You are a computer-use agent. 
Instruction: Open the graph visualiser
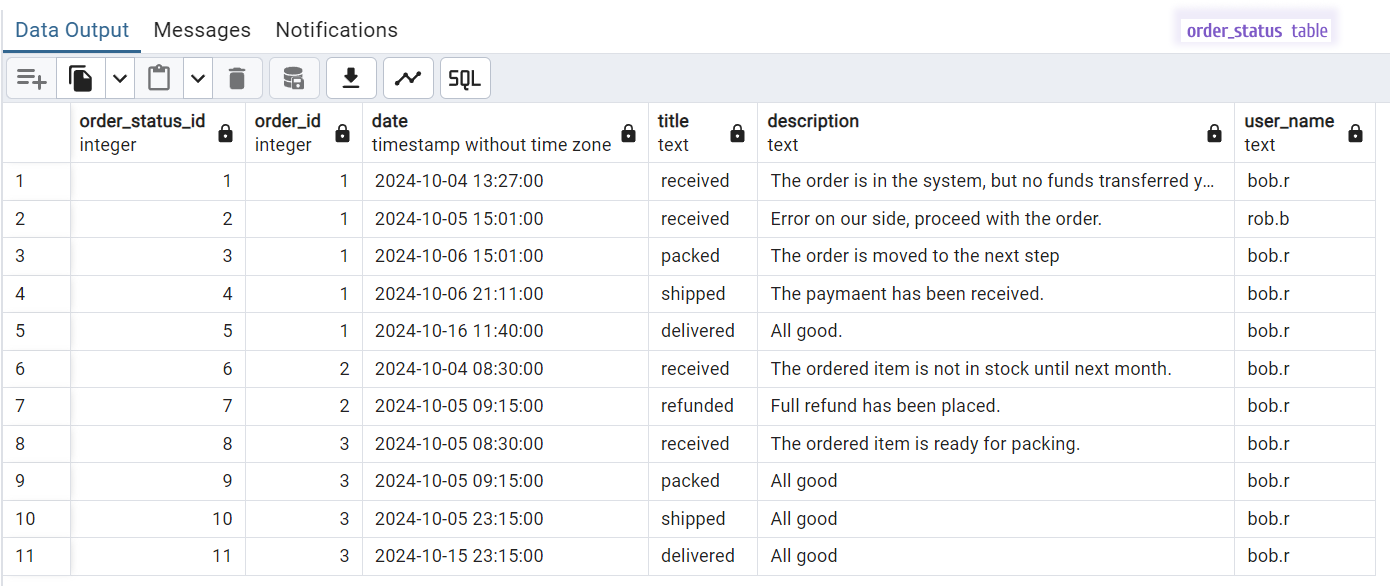(408, 77)
